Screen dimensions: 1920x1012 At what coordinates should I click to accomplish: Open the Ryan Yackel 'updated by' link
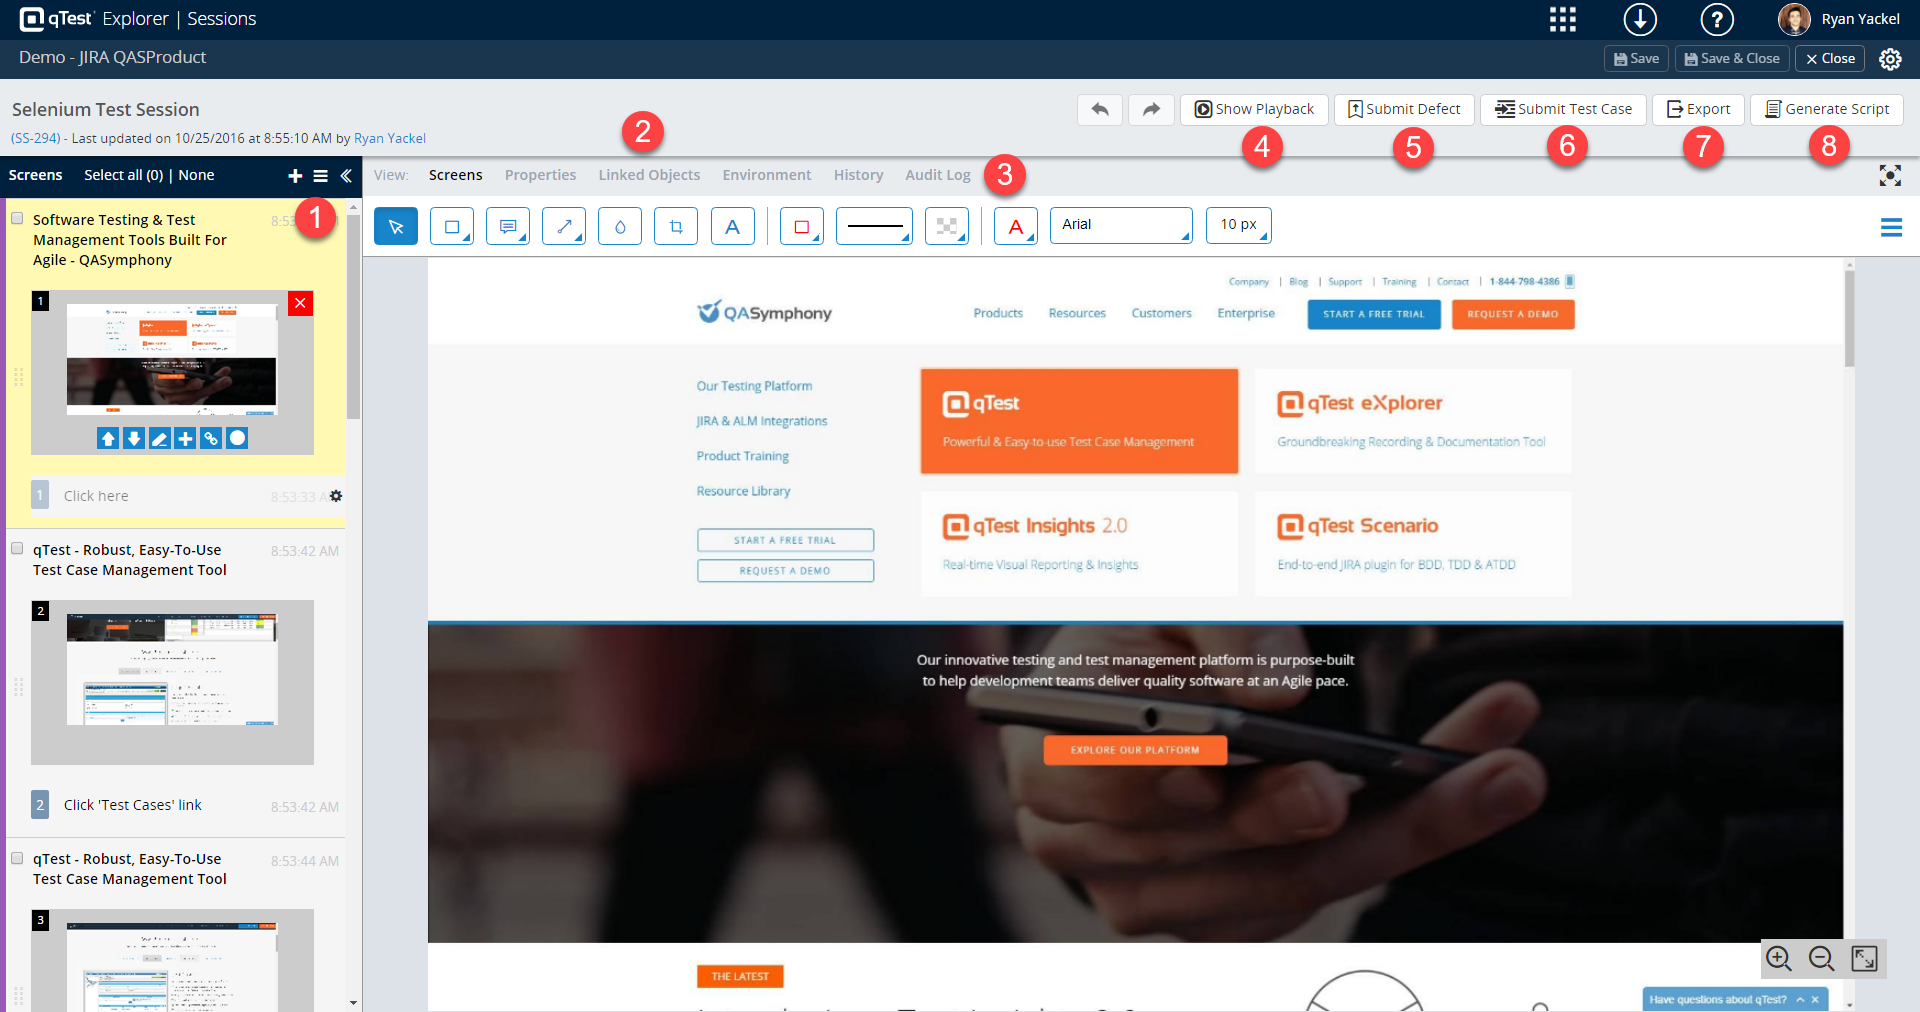(x=390, y=138)
